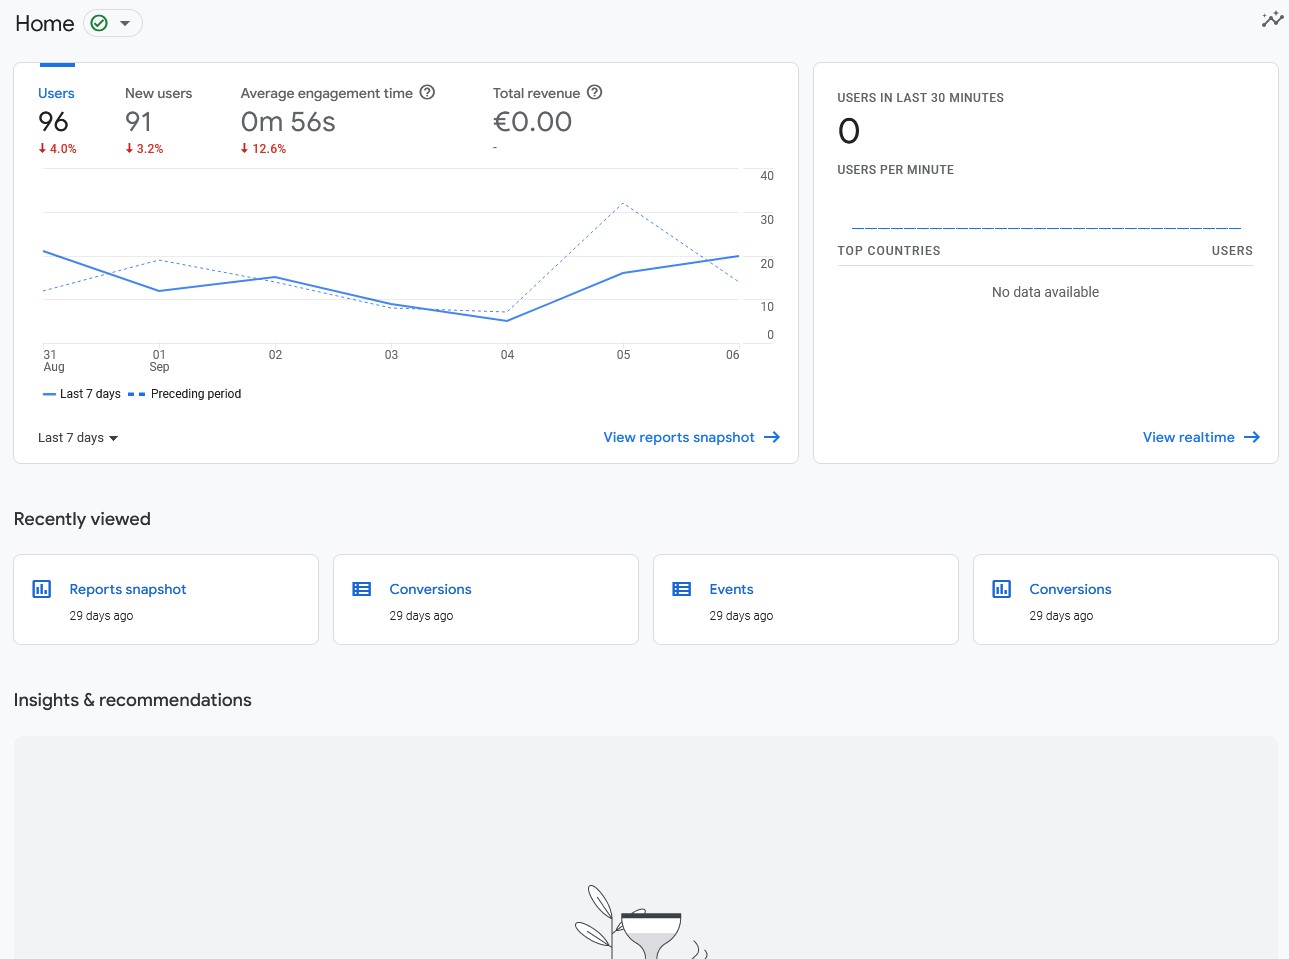Open the Events recently viewed card
The image size is (1289, 959).
805,600
